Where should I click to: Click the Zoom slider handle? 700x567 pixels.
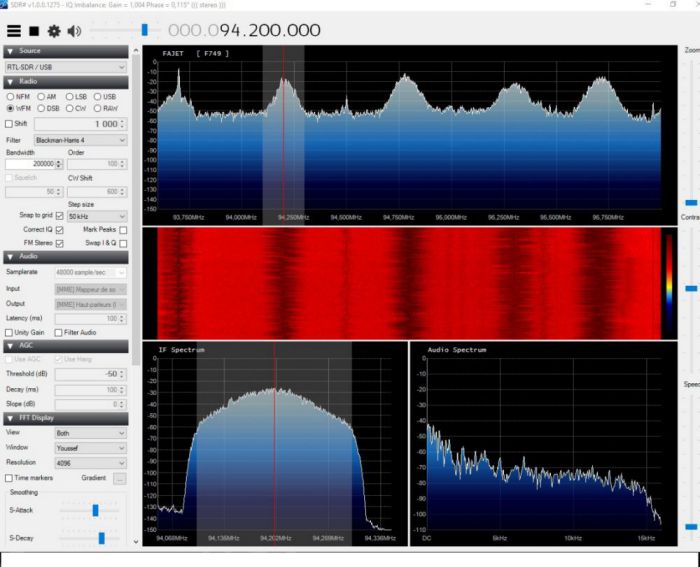pyautogui.click(x=691, y=203)
